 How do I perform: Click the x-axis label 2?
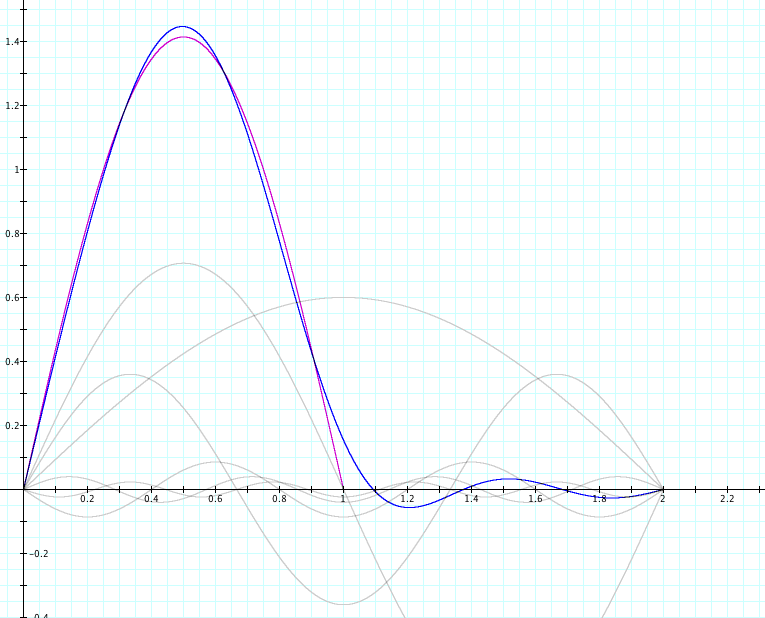(663, 498)
